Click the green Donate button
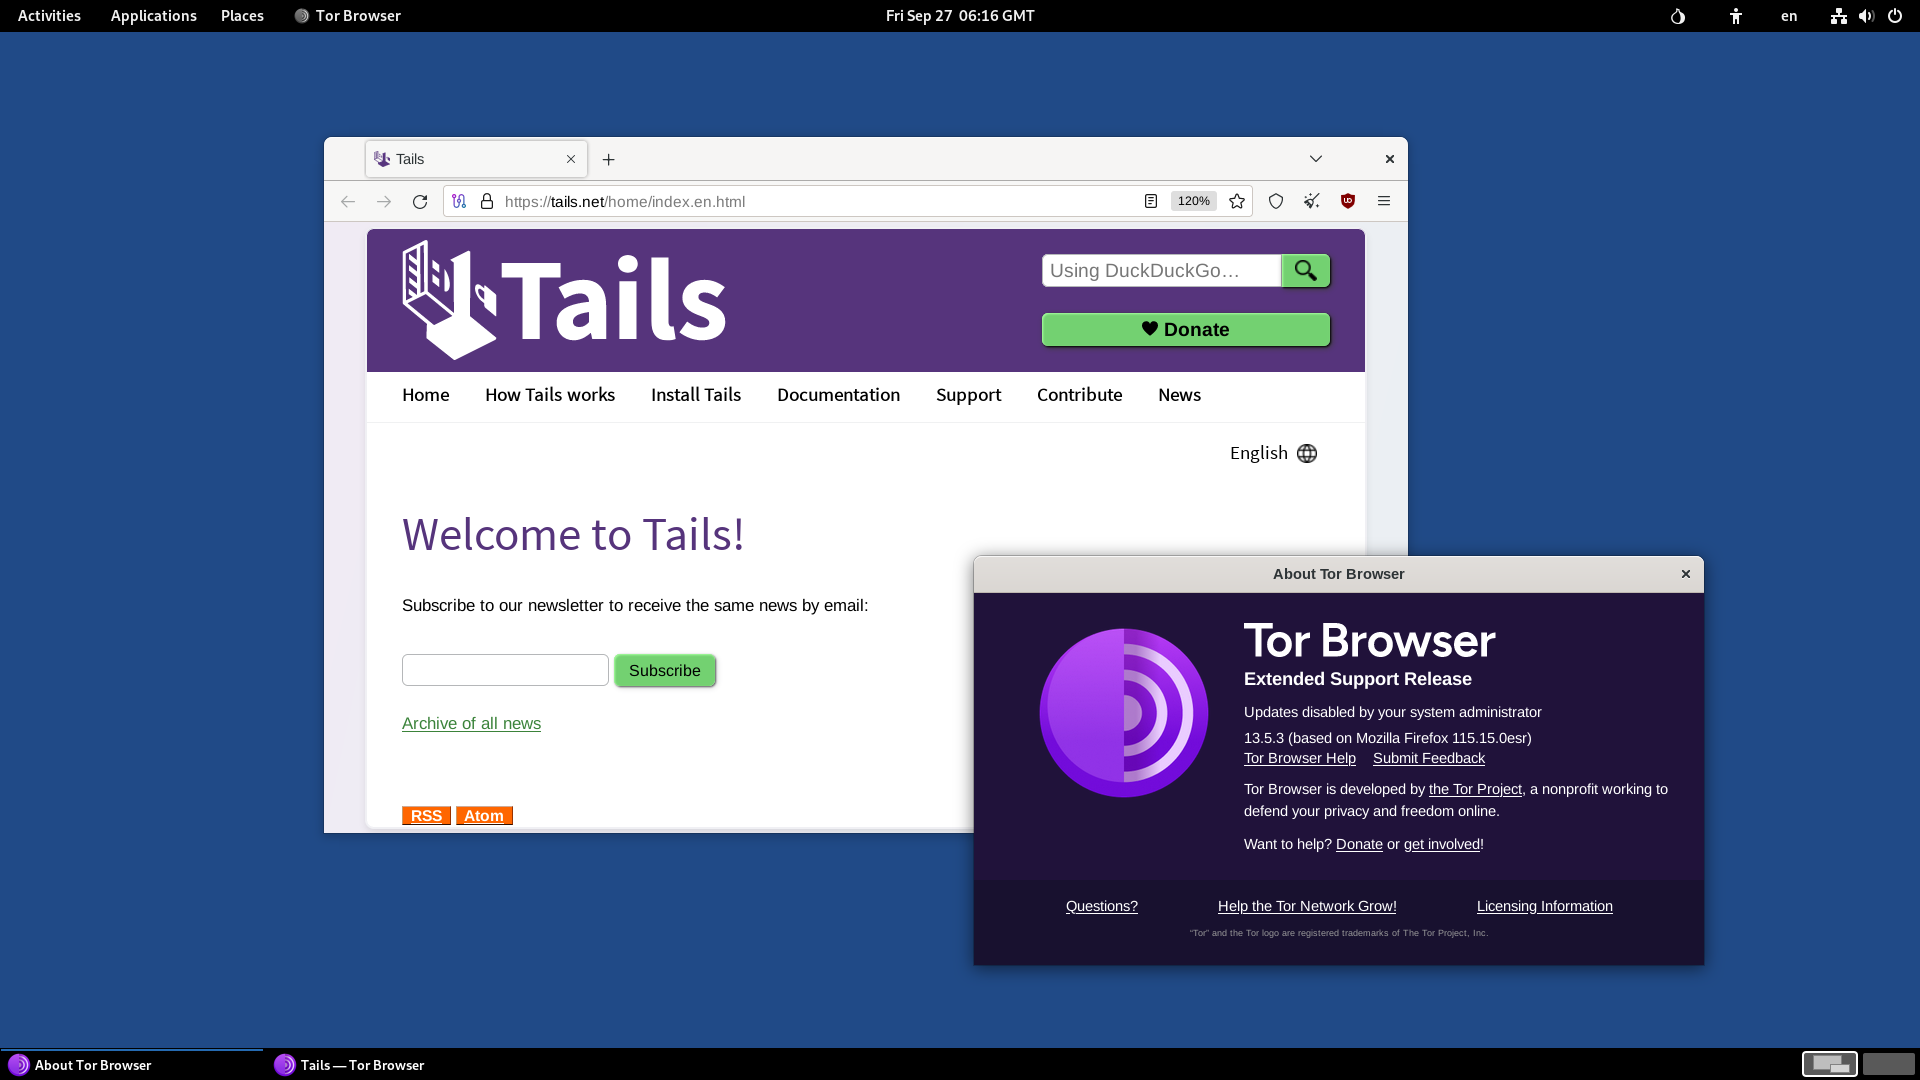This screenshot has width=1920, height=1080. pos(1185,329)
